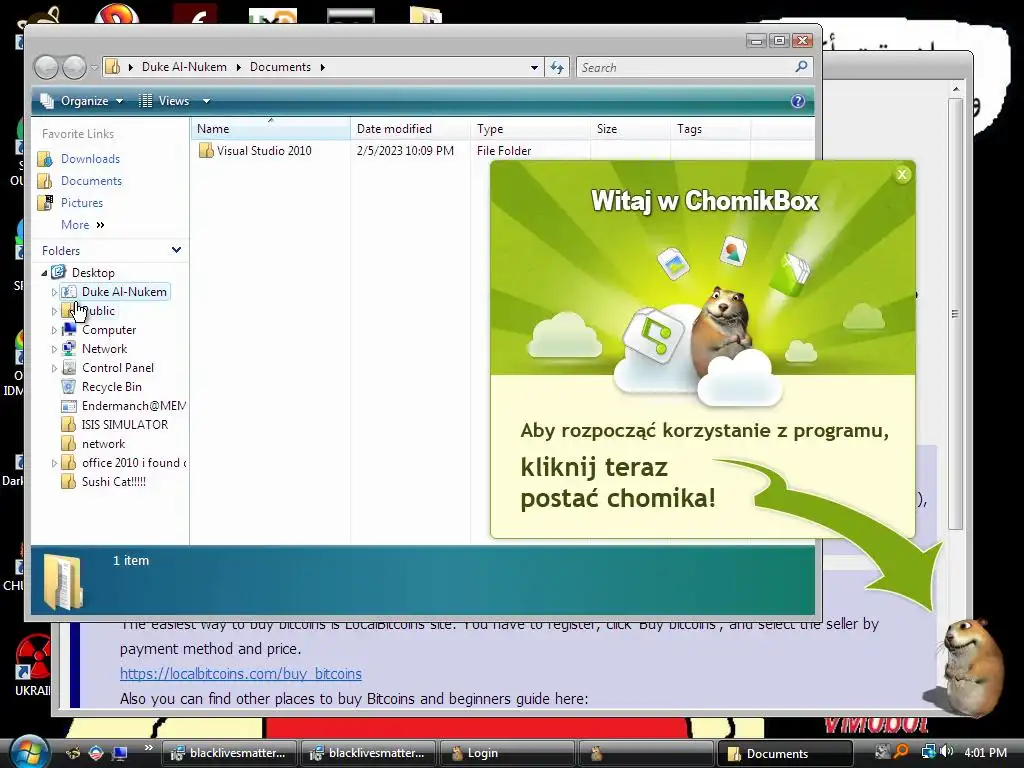
Task: Select office 2010 i found folder
Action: 134,462
